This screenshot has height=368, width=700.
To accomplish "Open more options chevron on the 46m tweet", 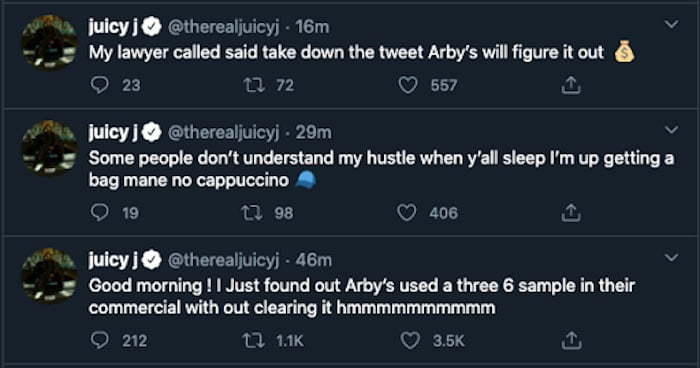I will [671, 257].
